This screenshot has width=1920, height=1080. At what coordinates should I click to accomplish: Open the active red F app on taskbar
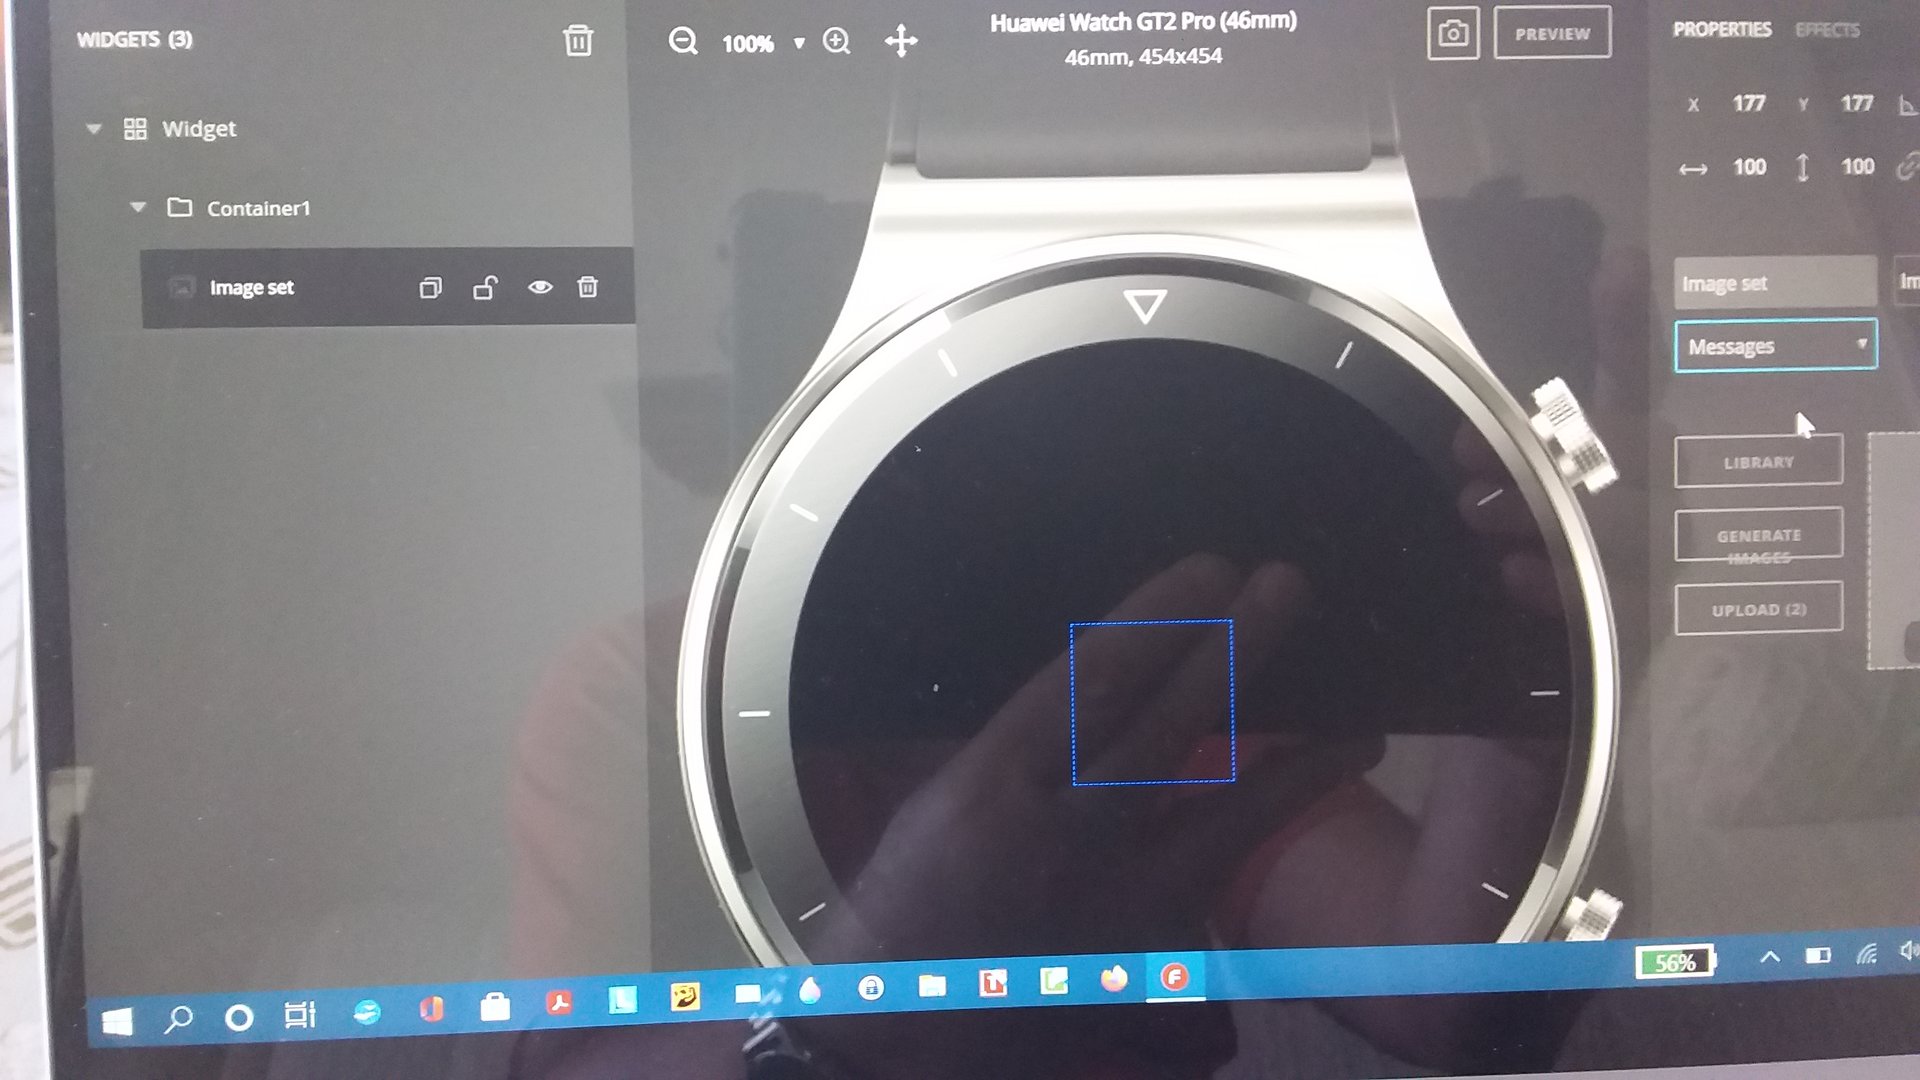pos(1175,976)
